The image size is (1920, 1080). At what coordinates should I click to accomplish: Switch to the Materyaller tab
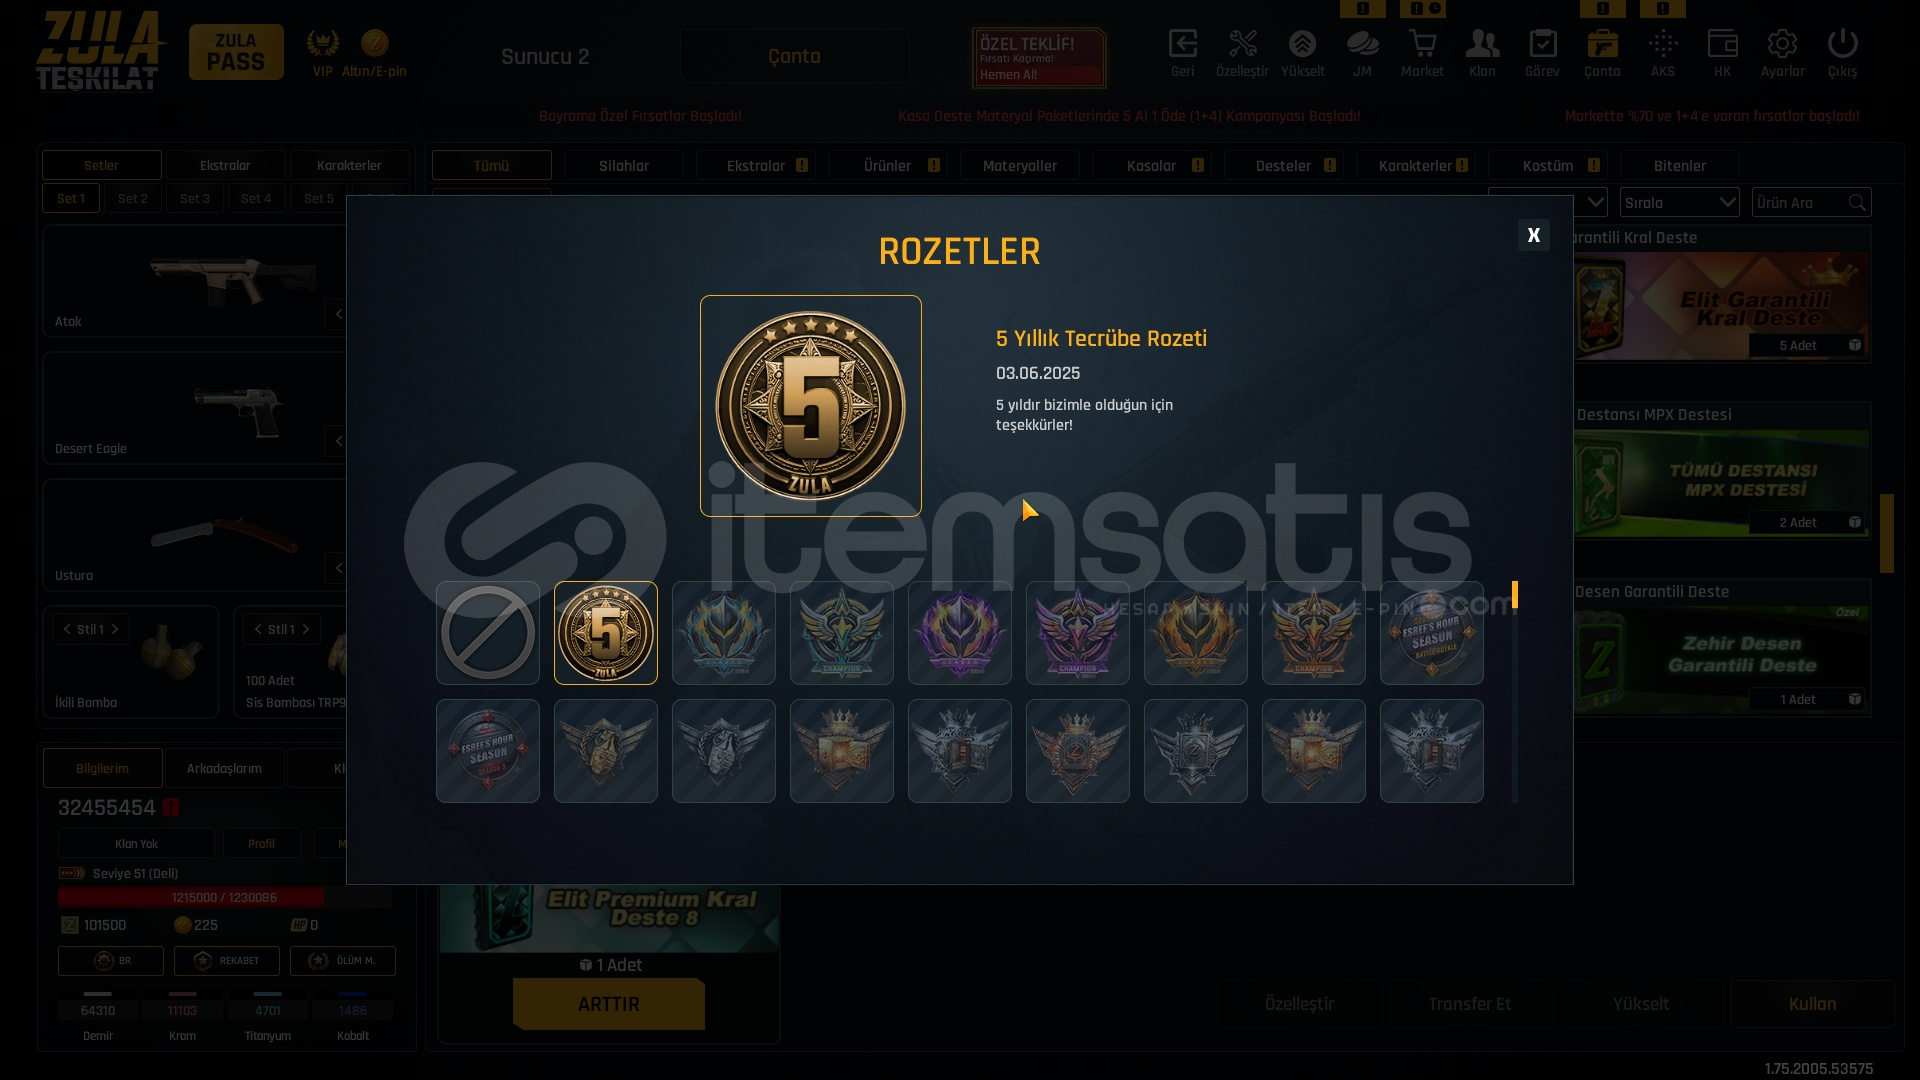point(1020,165)
